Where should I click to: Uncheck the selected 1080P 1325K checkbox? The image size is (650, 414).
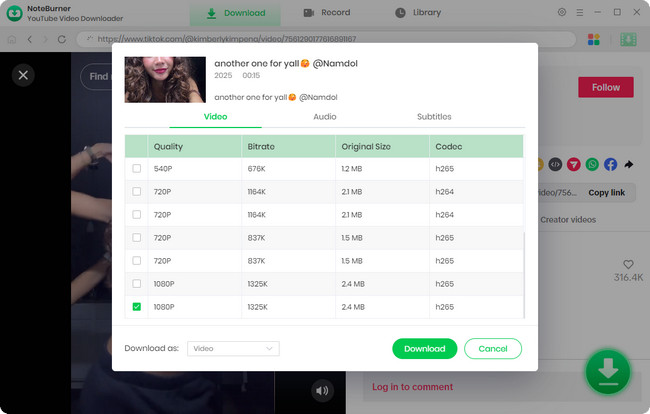[x=136, y=307]
